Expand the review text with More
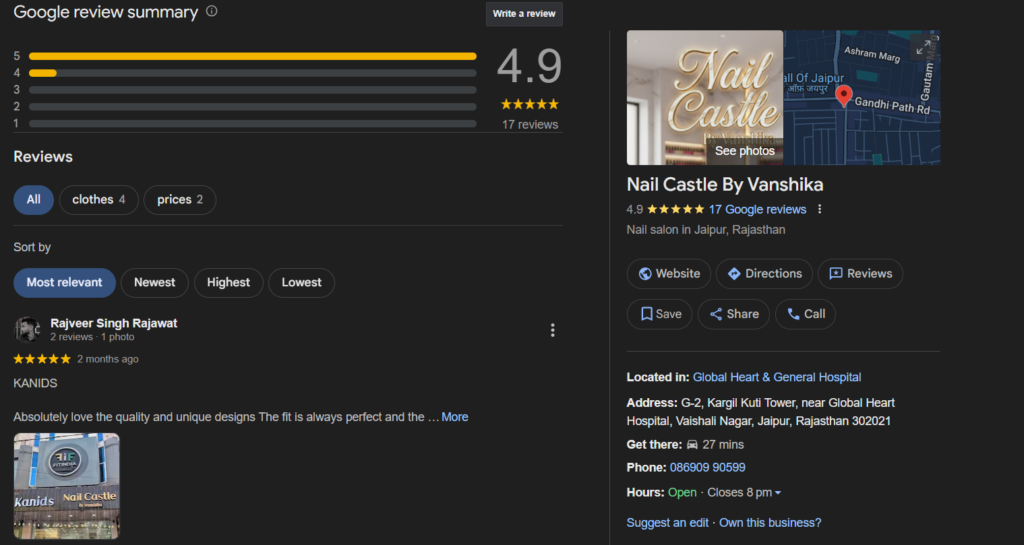This screenshot has height=545, width=1024. tap(455, 417)
